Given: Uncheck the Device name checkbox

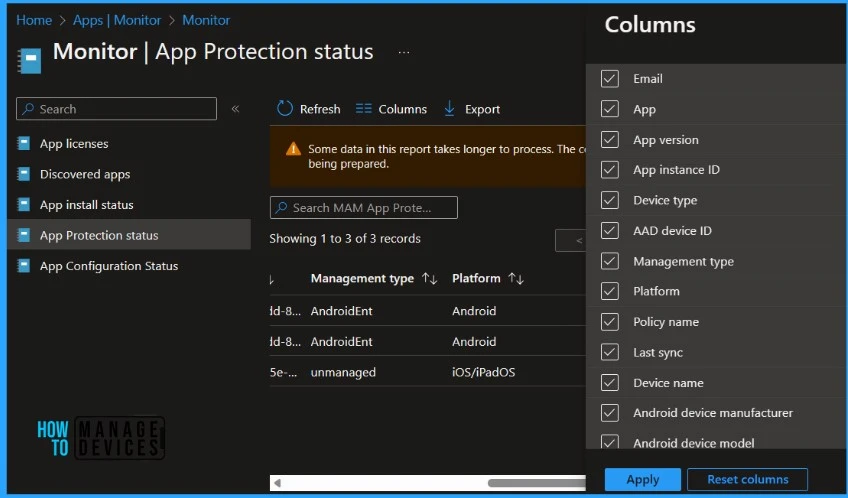Looking at the screenshot, I should click(x=610, y=382).
